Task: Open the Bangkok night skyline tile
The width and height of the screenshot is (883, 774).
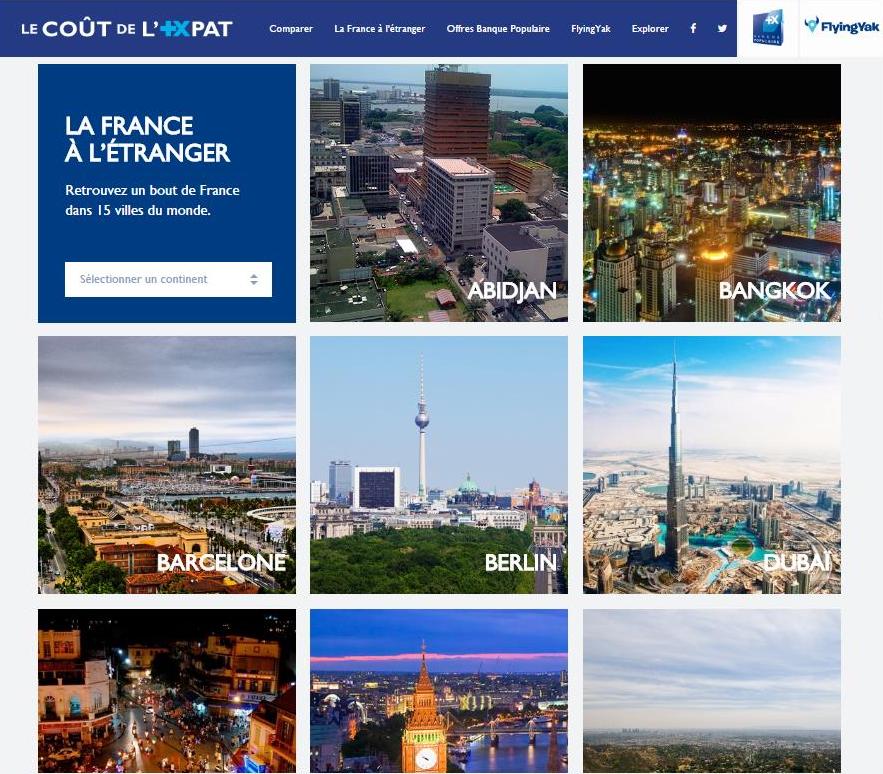Action: click(712, 193)
